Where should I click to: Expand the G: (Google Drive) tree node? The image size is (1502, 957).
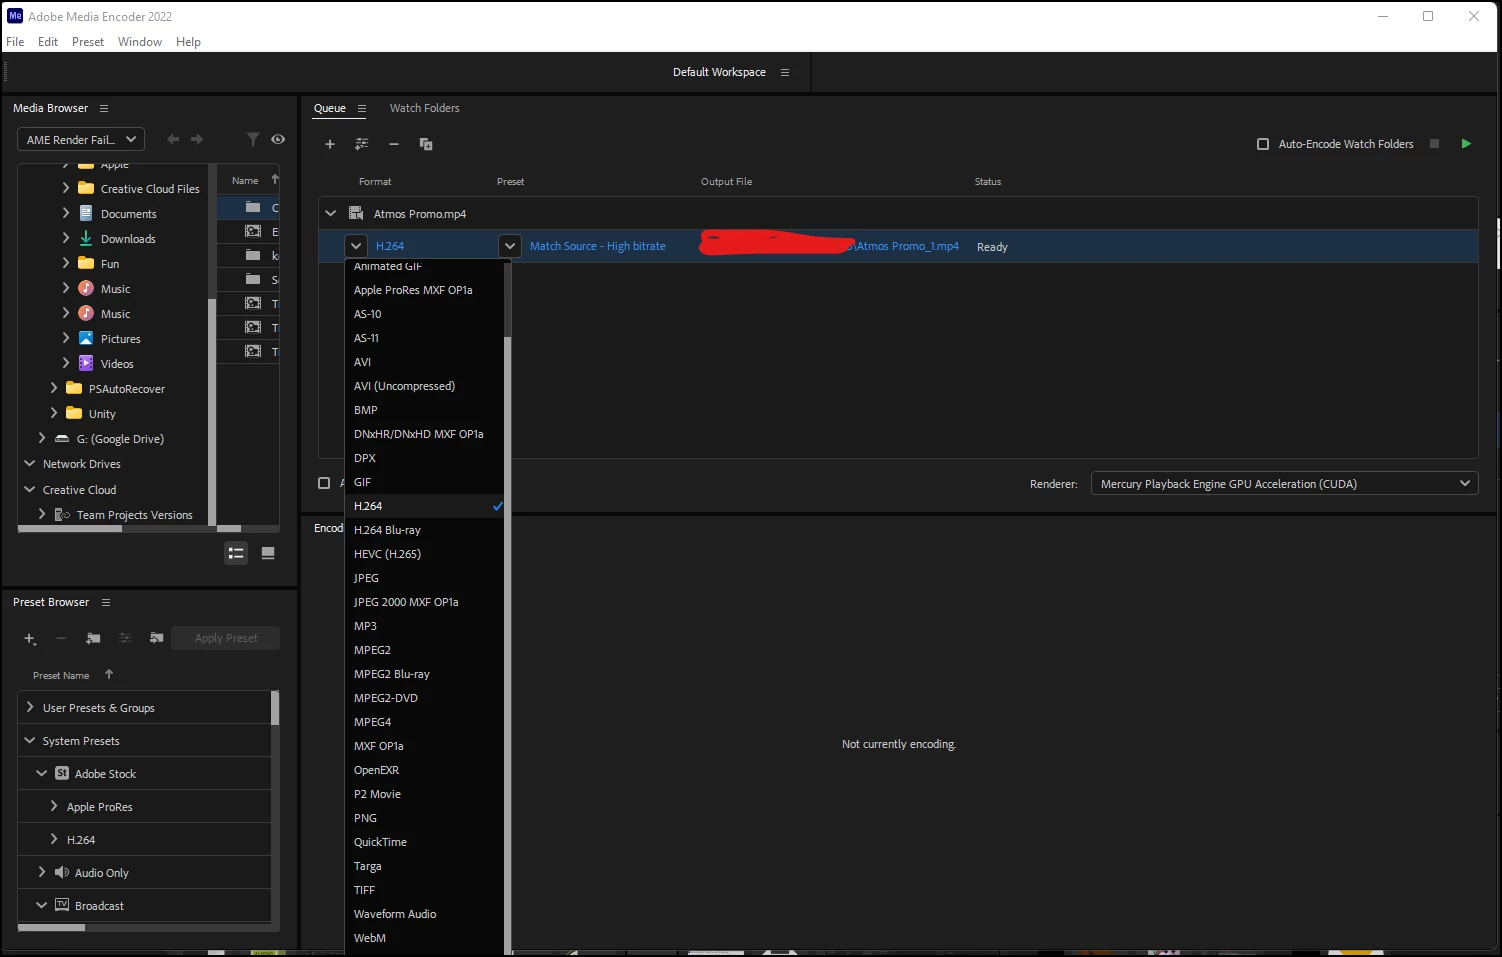point(42,438)
